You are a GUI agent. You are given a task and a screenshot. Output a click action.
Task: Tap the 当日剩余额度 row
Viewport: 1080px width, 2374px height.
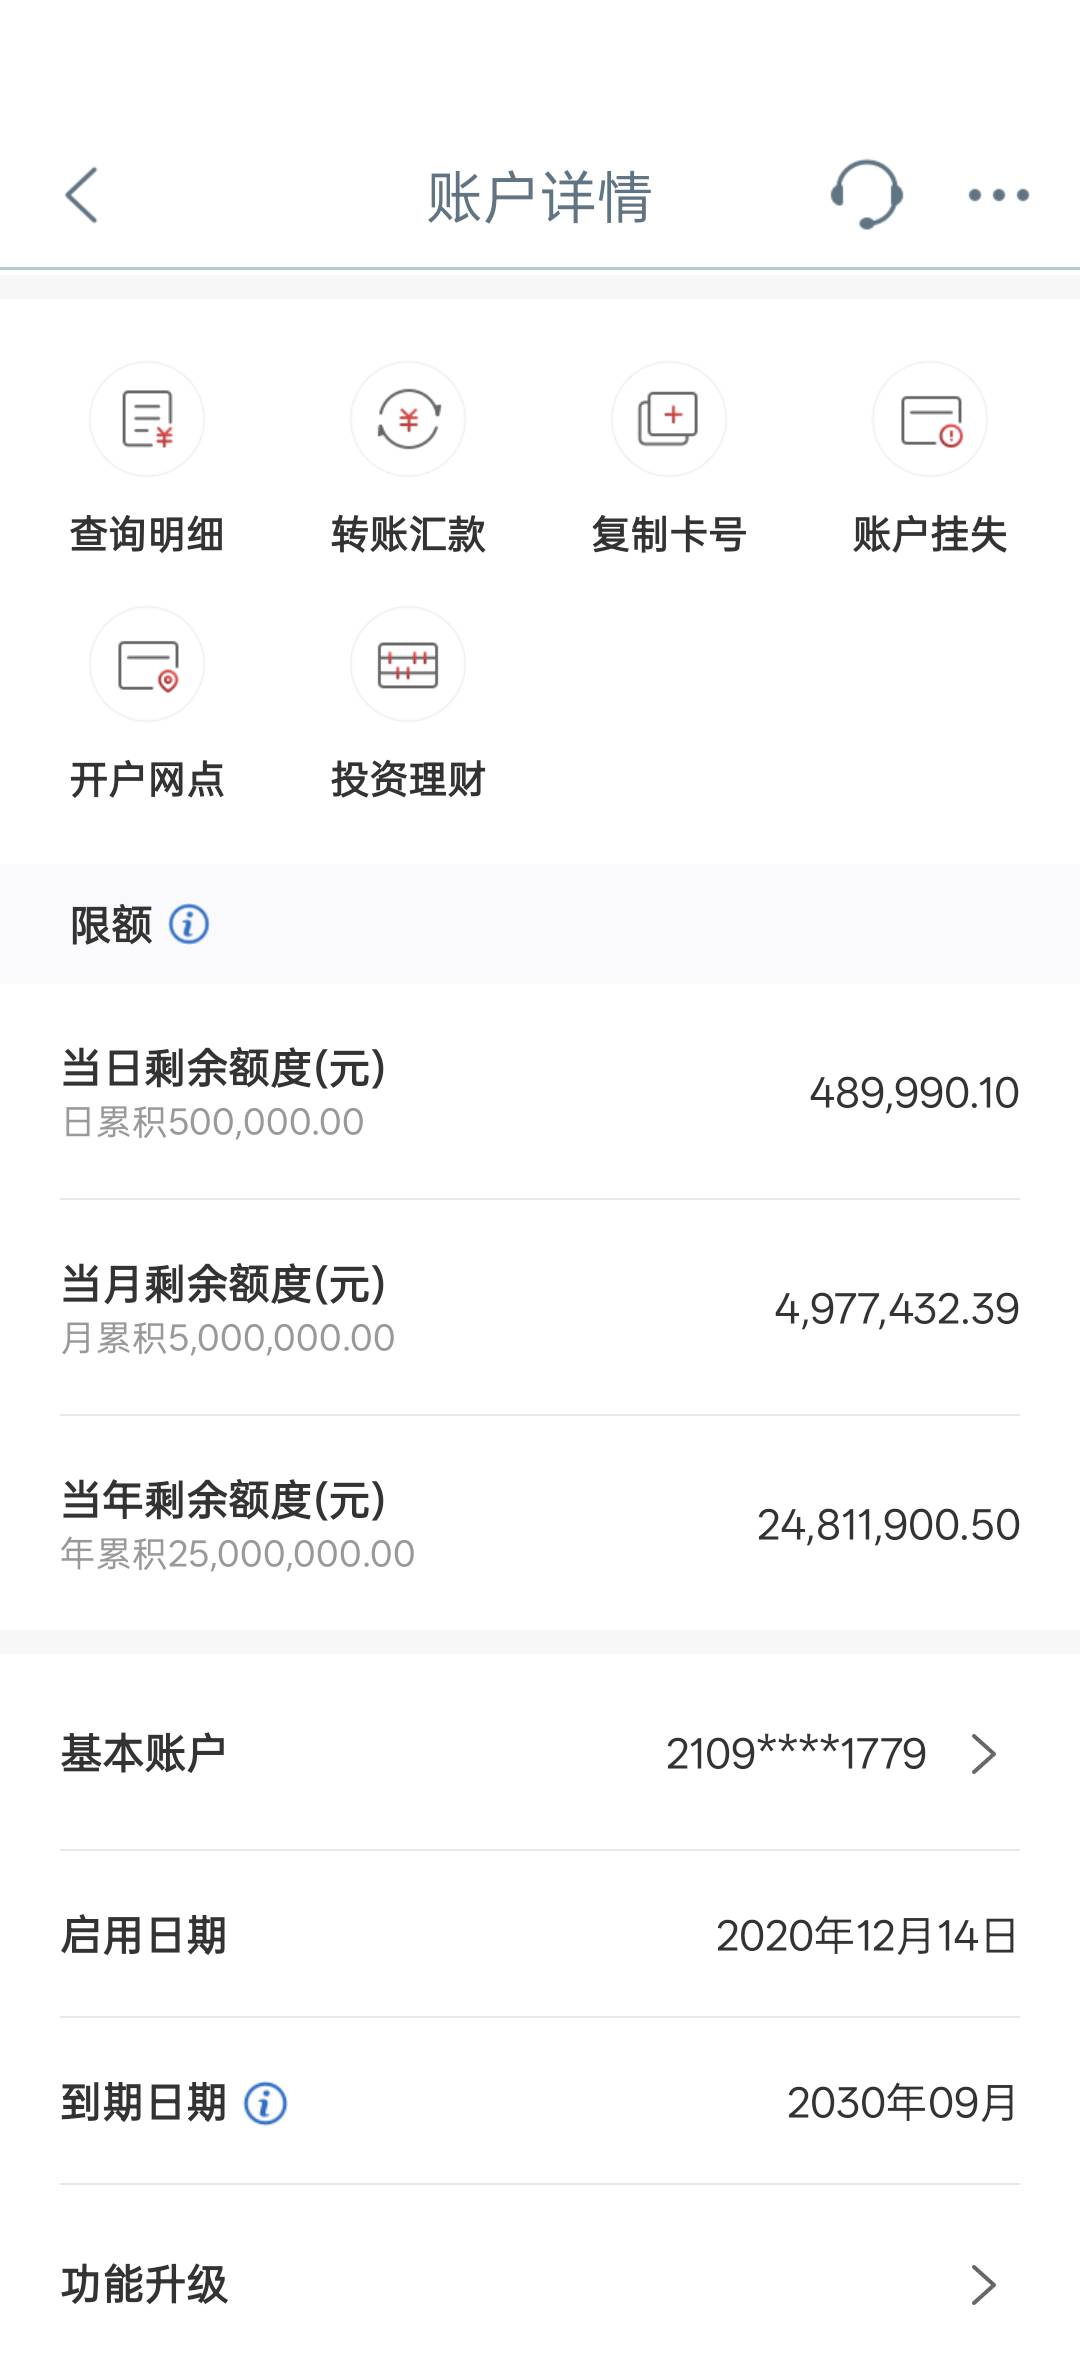[x=540, y=1092]
